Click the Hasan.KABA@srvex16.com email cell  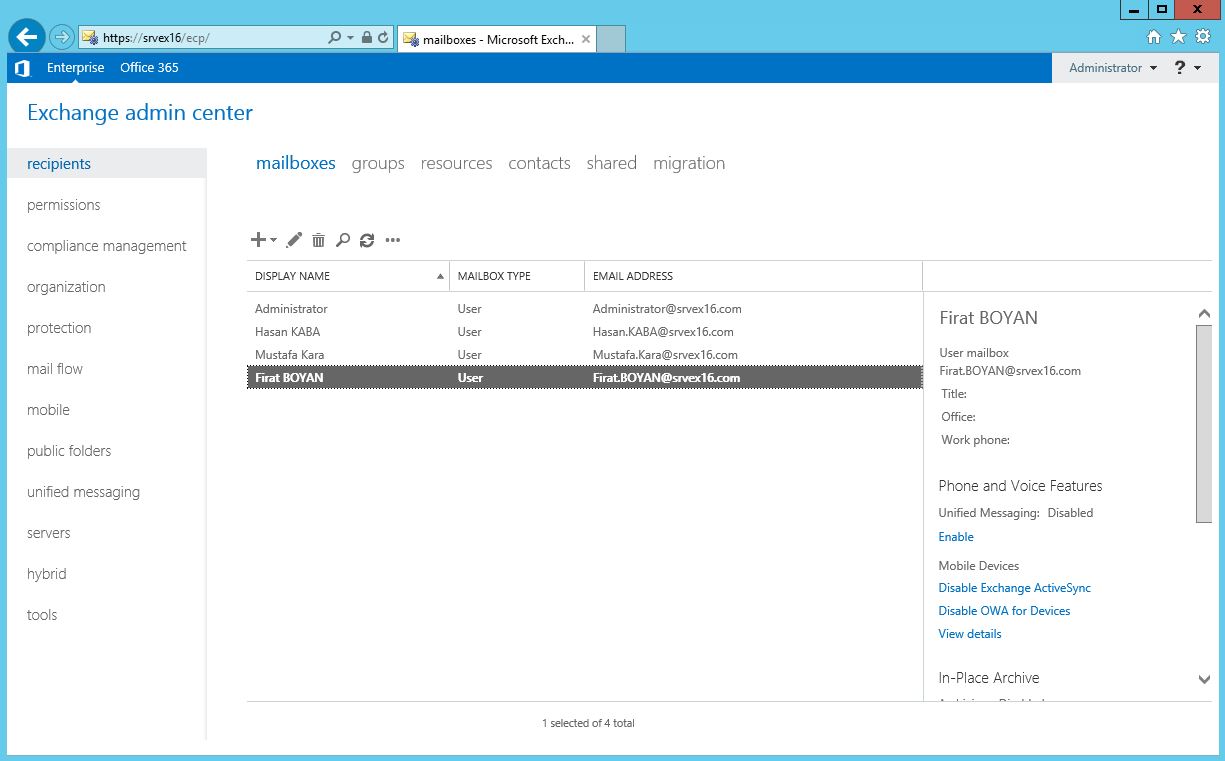[663, 332]
